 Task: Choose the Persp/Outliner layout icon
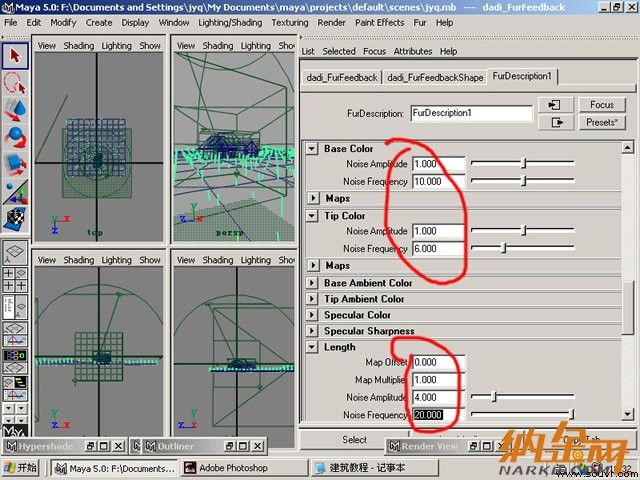click(15, 307)
